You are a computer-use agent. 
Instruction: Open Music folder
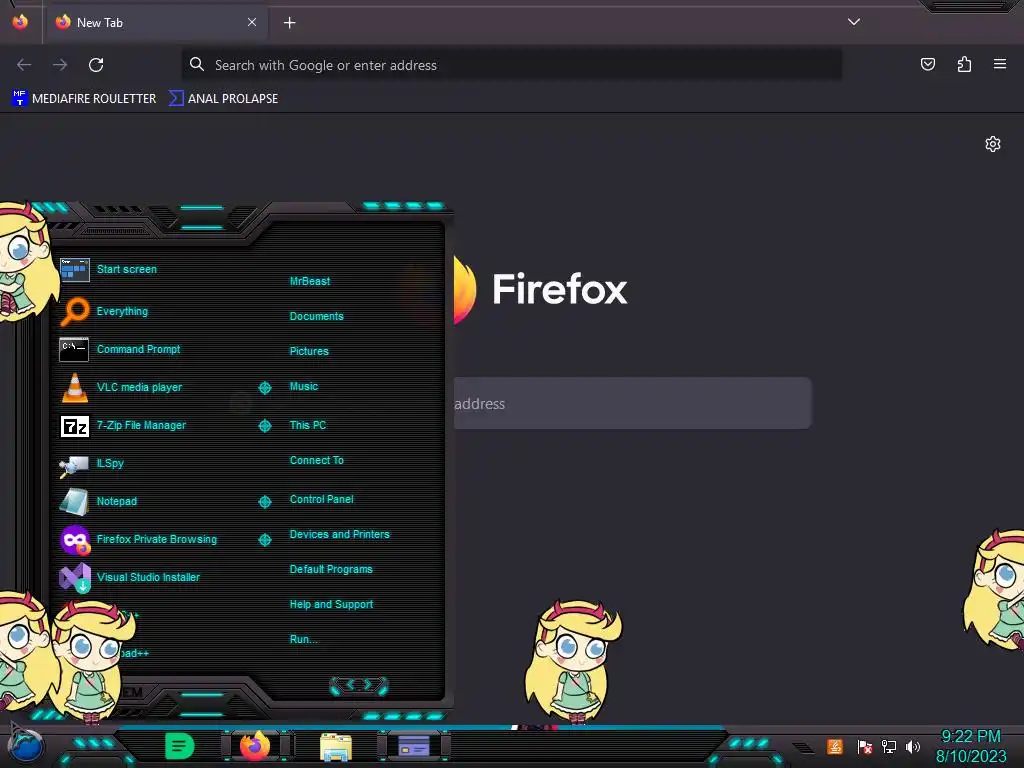tap(304, 387)
